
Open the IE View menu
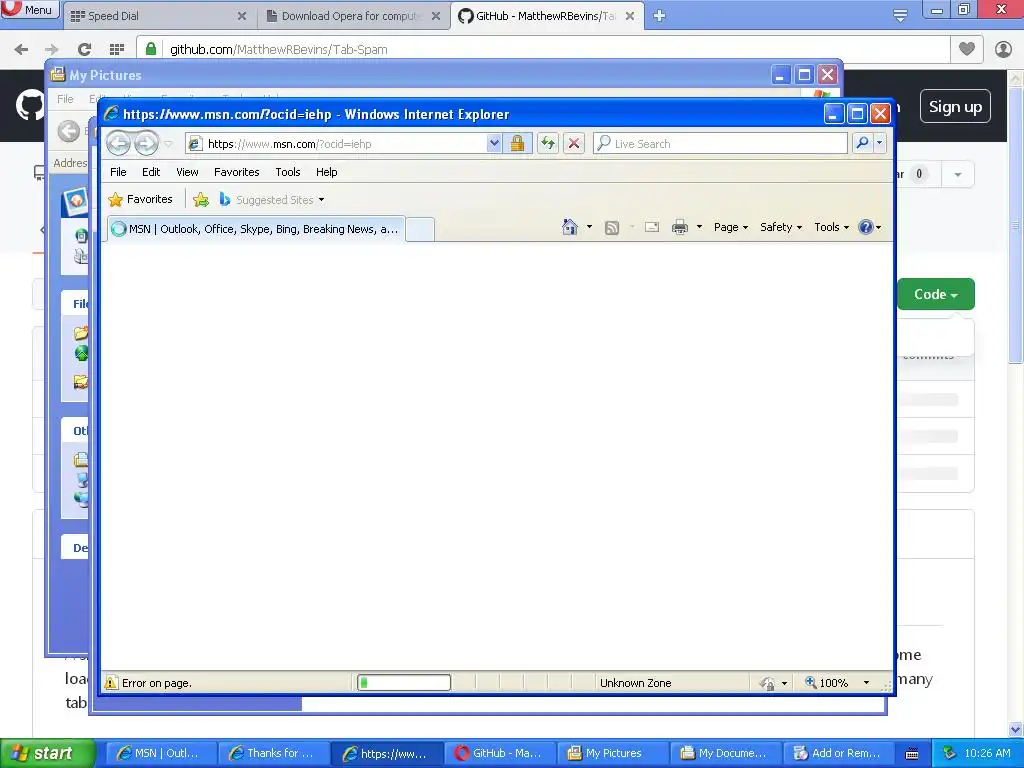(187, 172)
